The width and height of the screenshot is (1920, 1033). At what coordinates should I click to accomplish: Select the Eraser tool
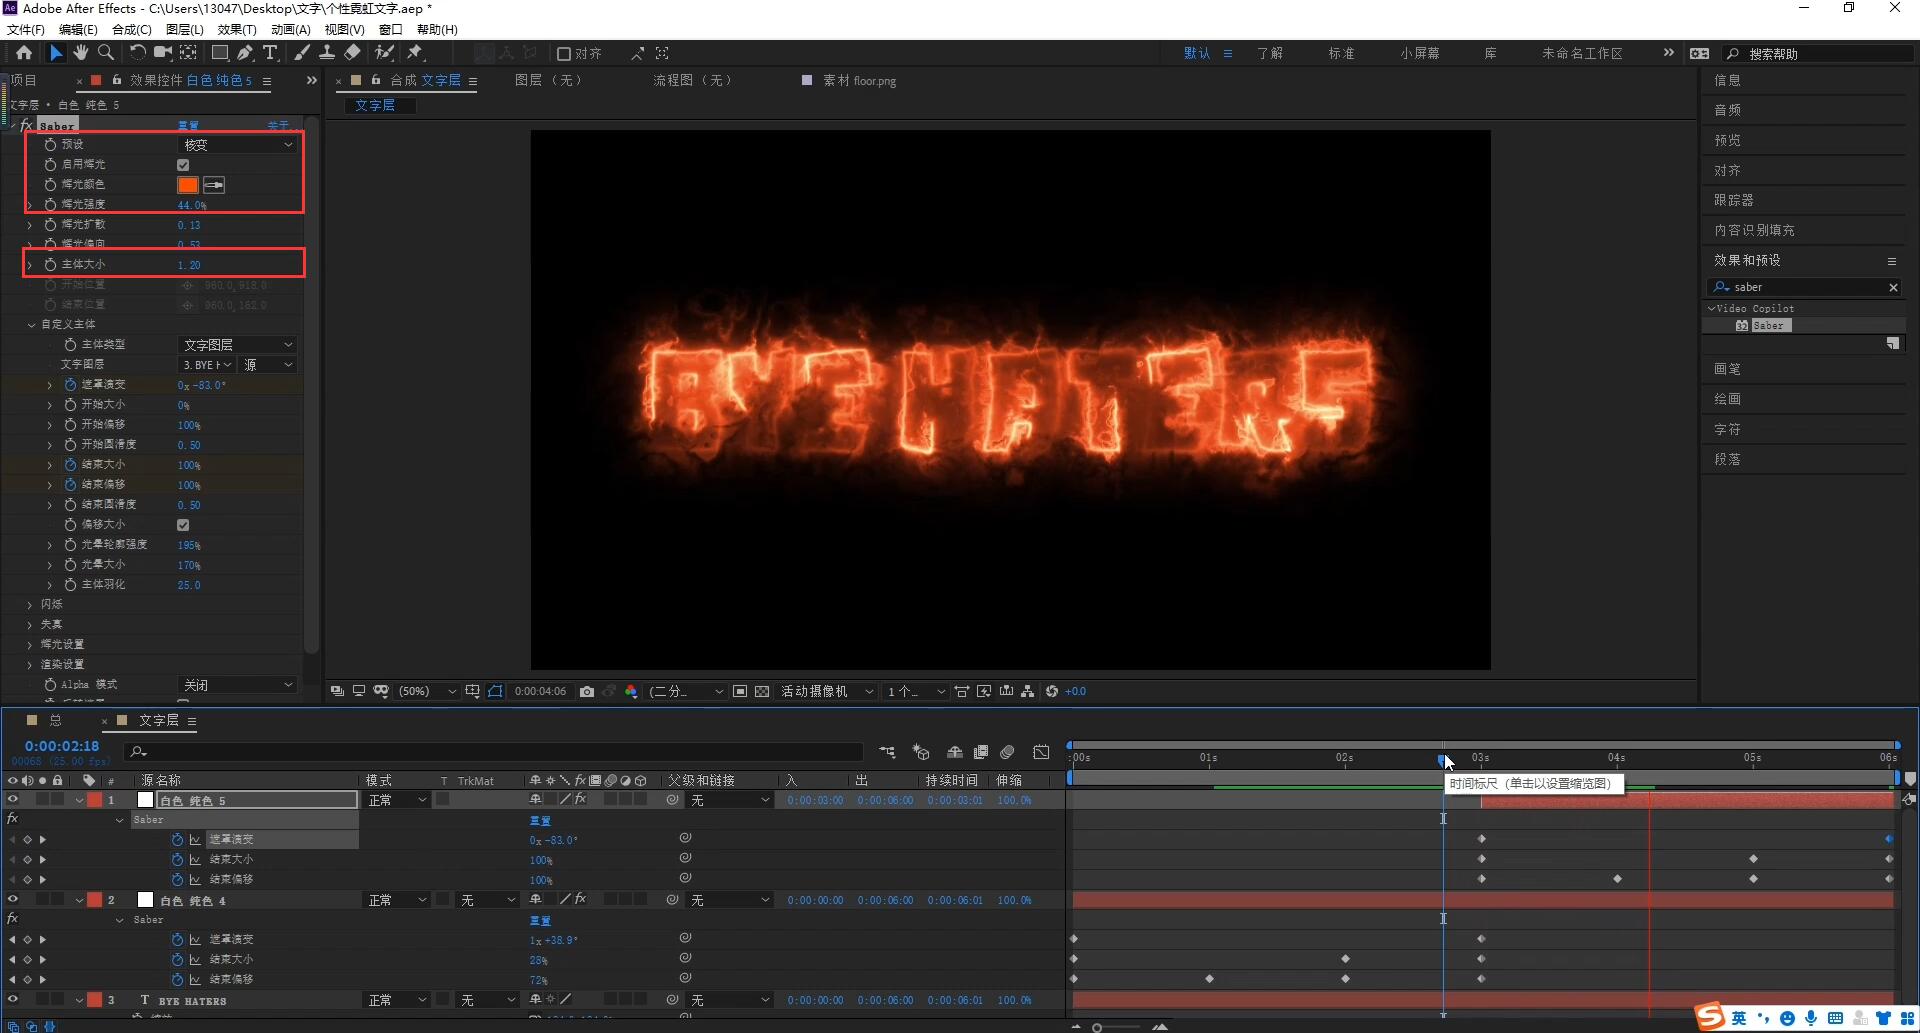353,53
